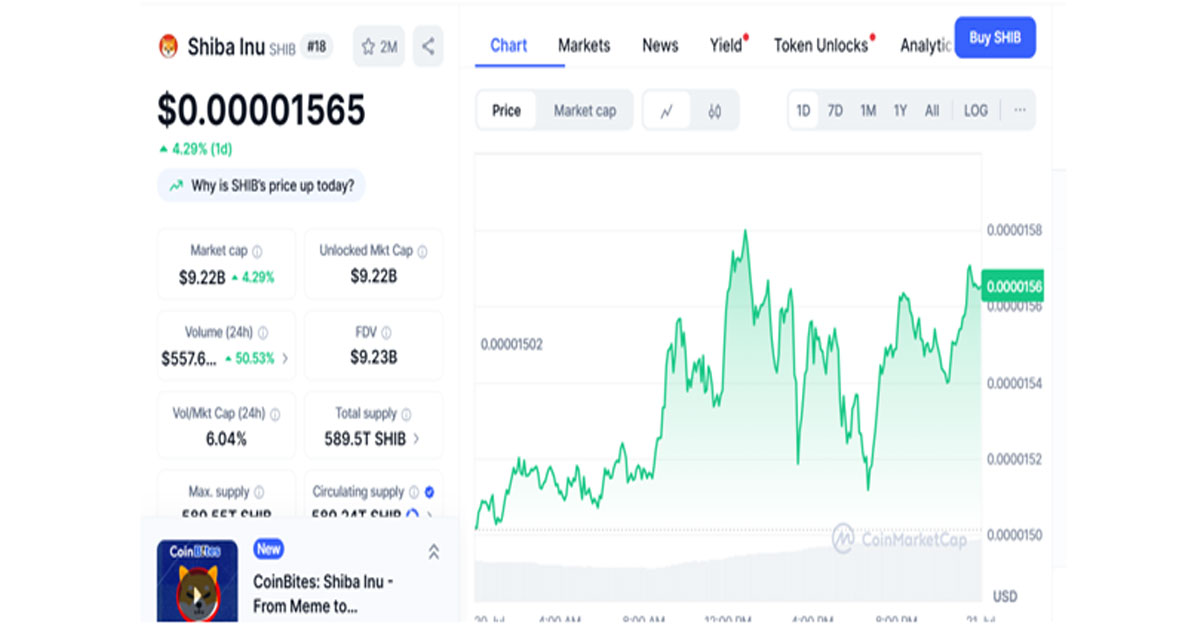Select the line chart icon
1200x630 pixels.
pyautogui.click(x=667, y=111)
